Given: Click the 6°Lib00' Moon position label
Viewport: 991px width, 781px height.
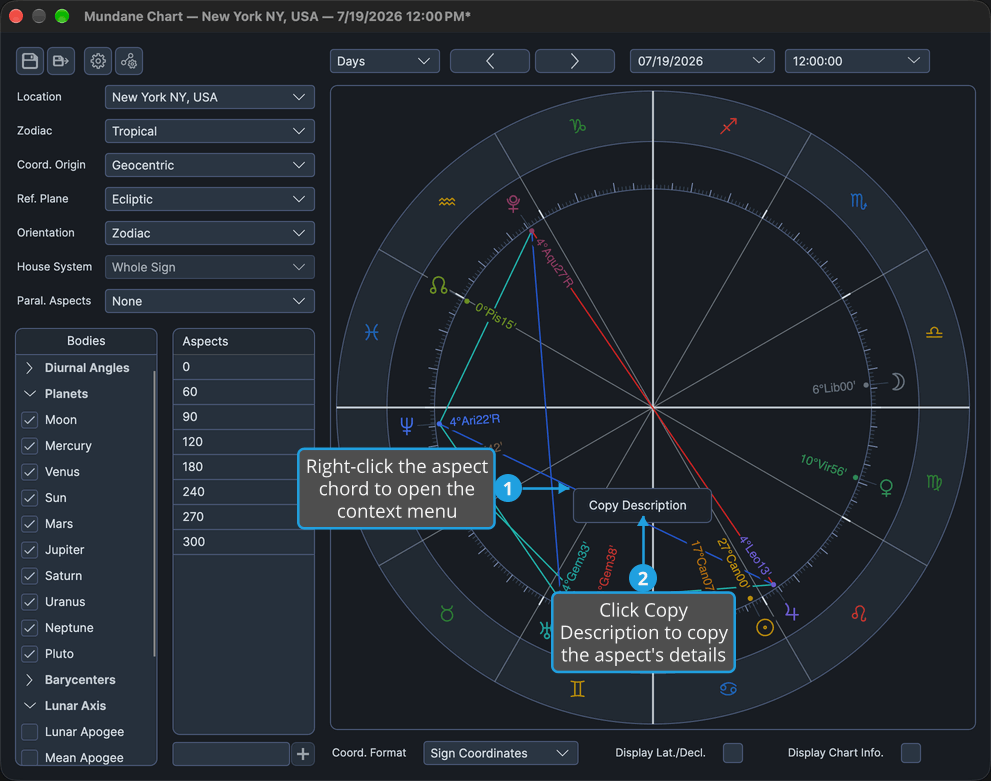Looking at the screenshot, I should click(834, 387).
